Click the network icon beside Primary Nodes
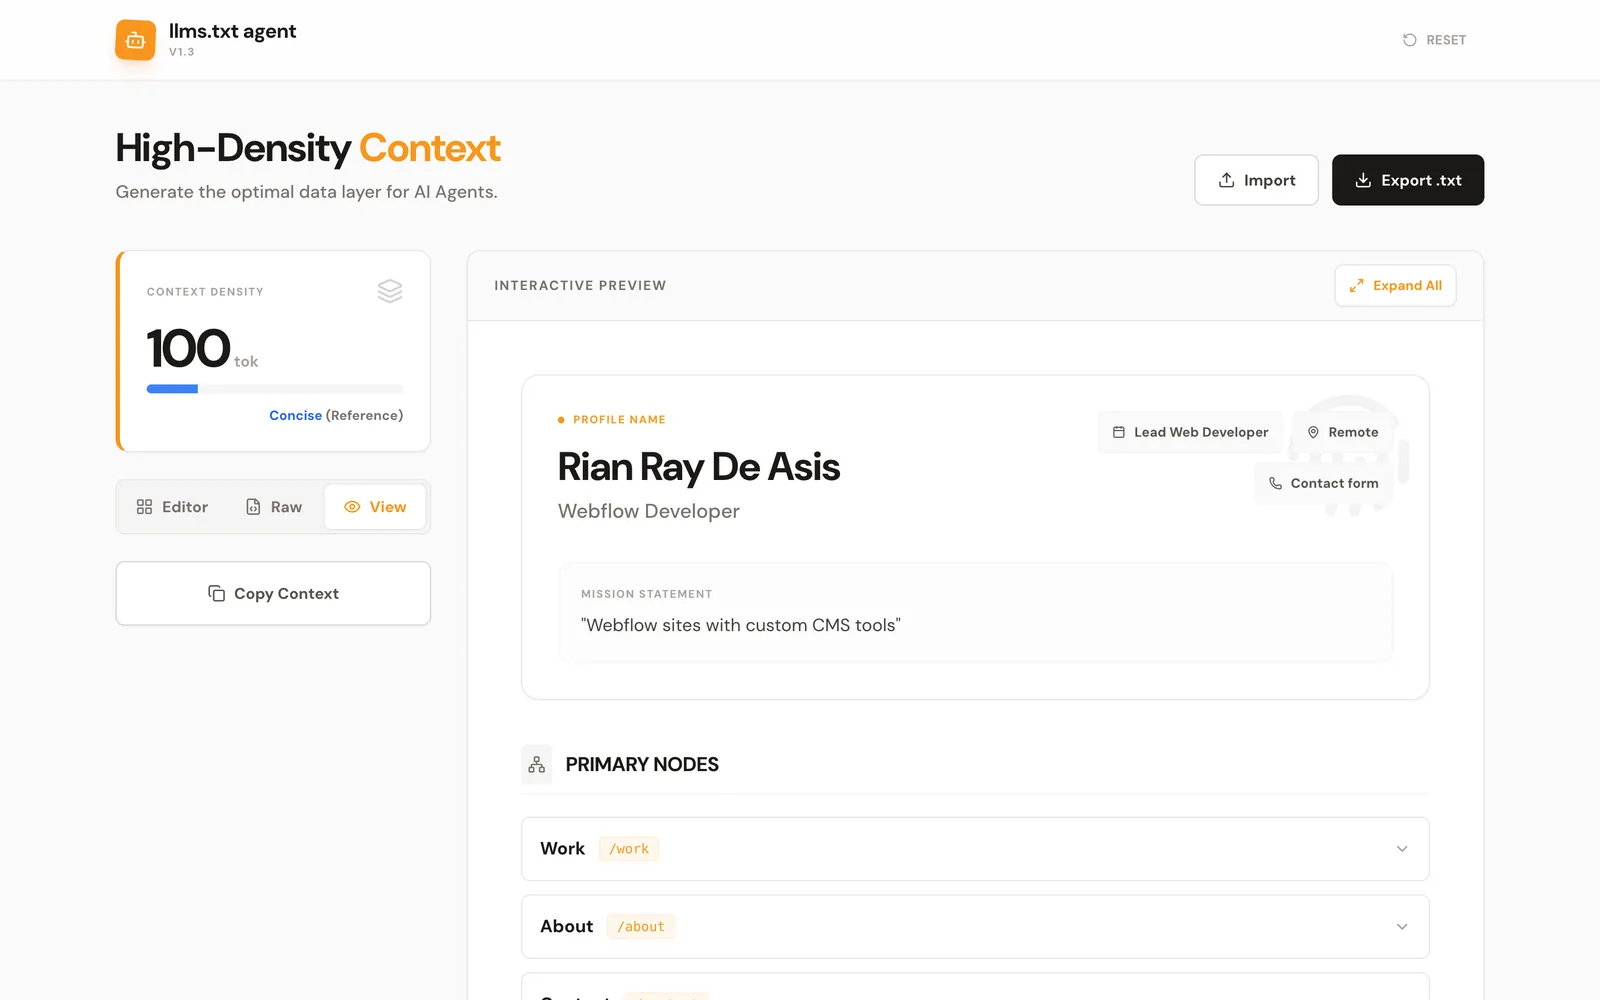The height and width of the screenshot is (1000, 1600). [537, 765]
